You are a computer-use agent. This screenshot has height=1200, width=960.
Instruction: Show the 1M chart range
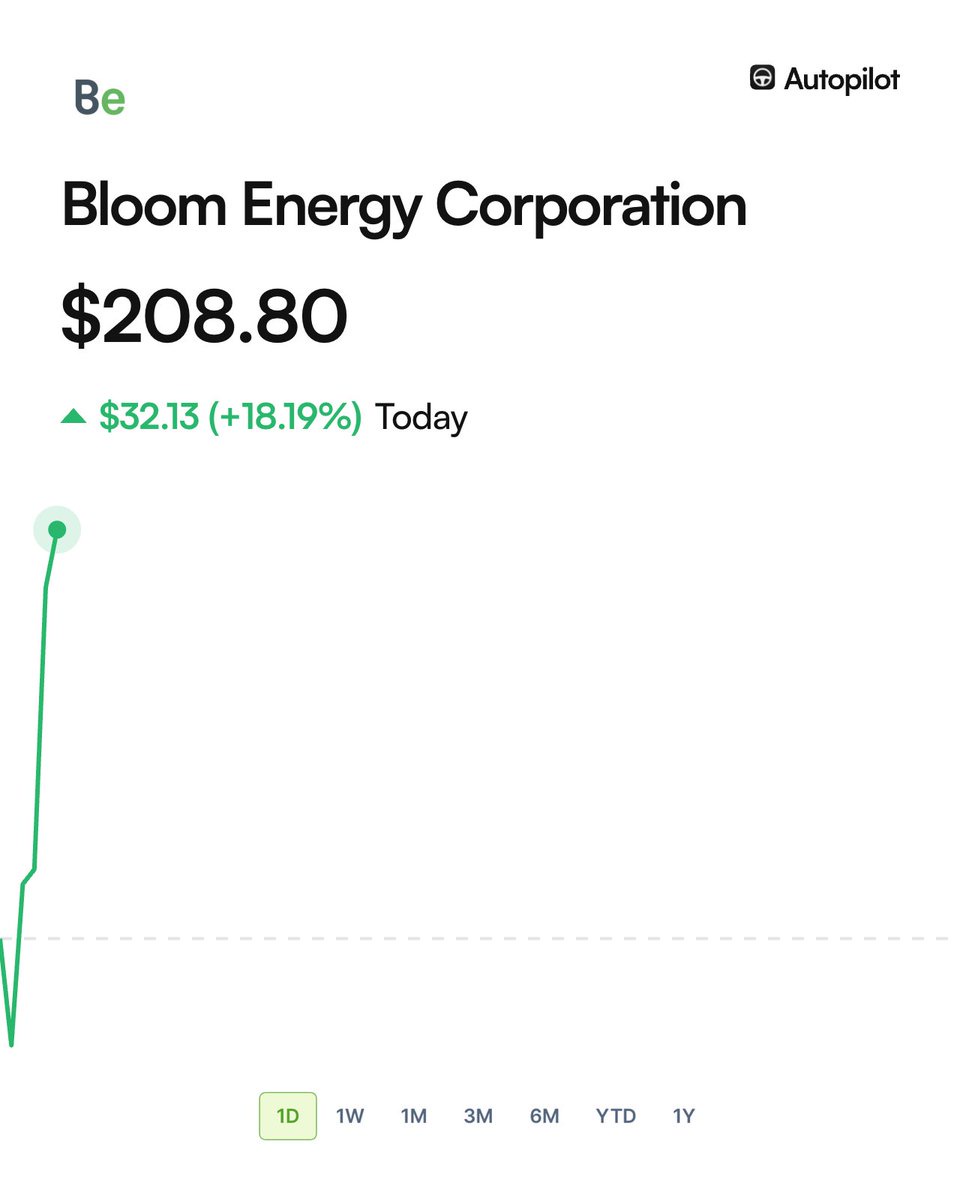coord(414,1116)
